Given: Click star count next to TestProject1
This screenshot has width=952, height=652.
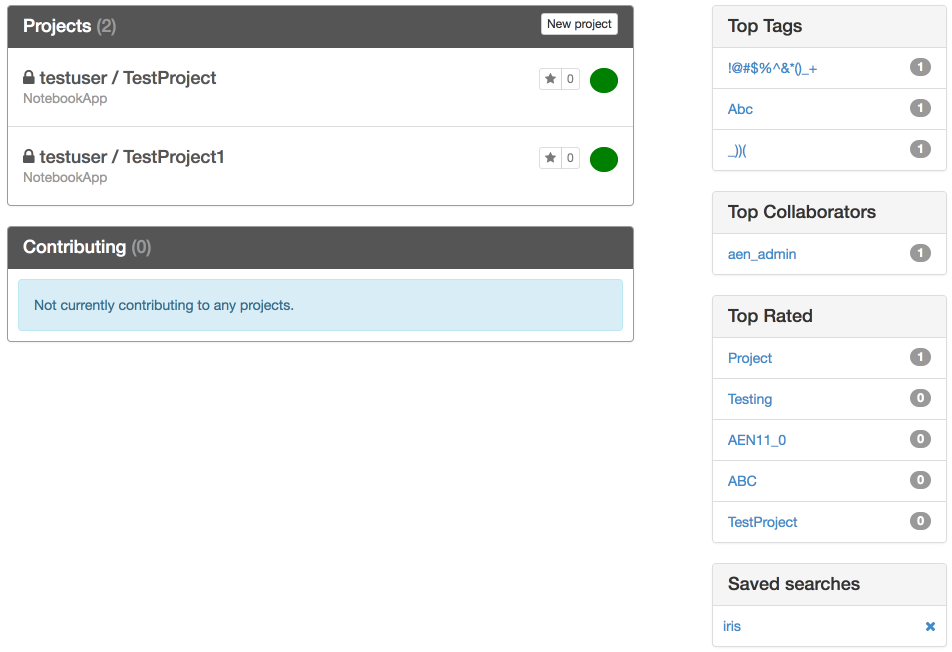Looking at the screenshot, I should 570,158.
